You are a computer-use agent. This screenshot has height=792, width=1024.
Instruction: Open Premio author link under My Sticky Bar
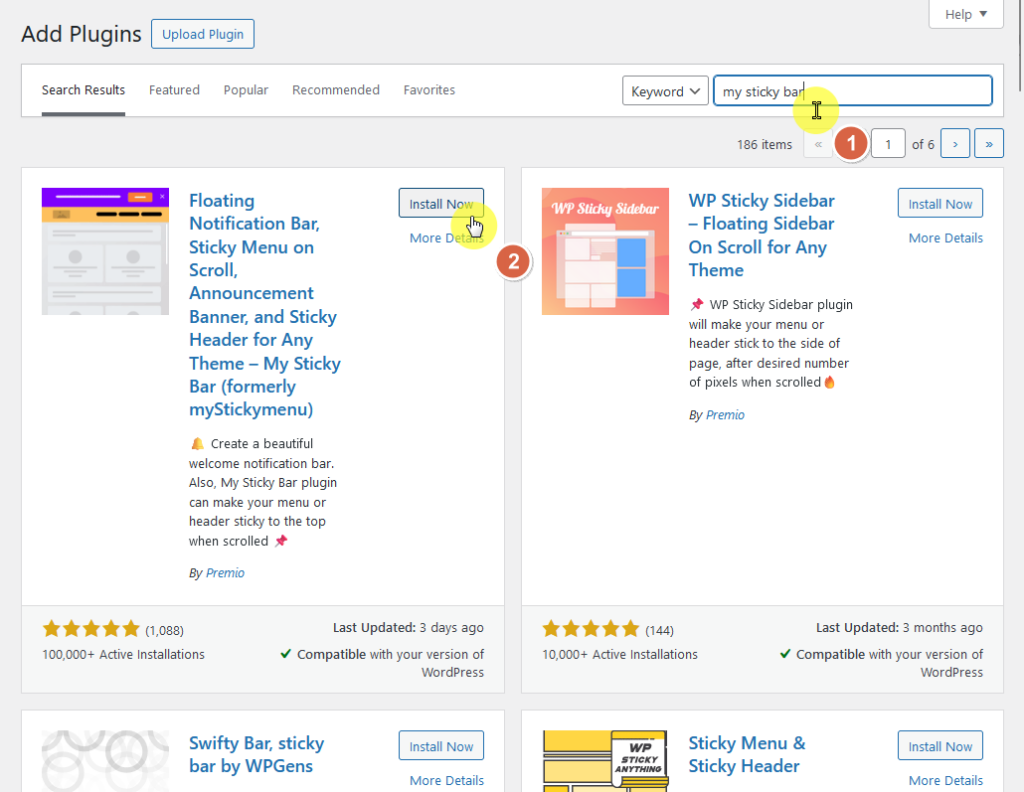coord(225,573)
